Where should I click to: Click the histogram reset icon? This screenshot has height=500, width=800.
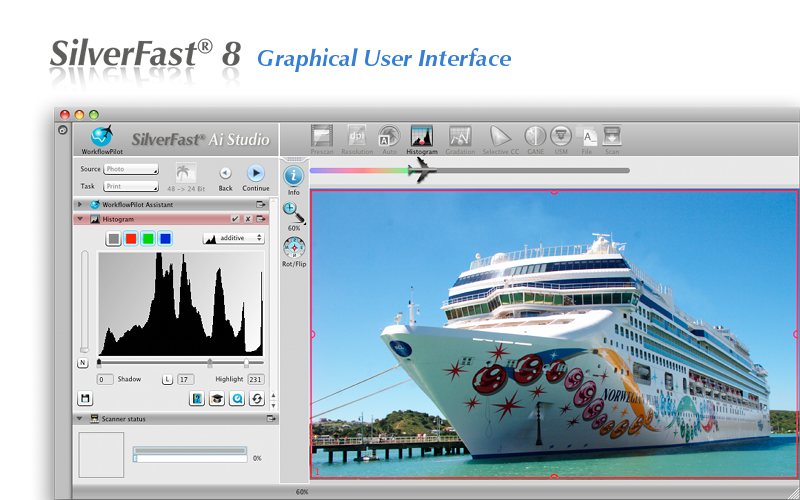(x=258, y=399)
